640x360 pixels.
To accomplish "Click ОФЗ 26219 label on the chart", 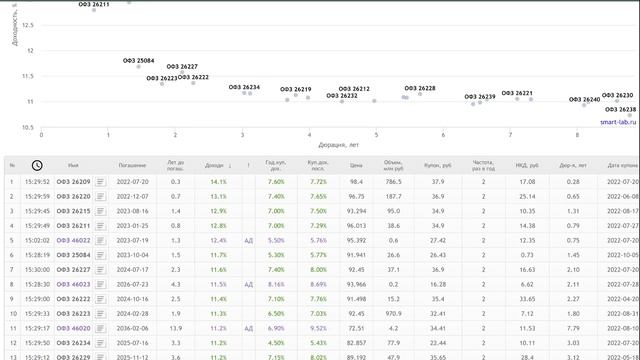I will pos(296,89).
